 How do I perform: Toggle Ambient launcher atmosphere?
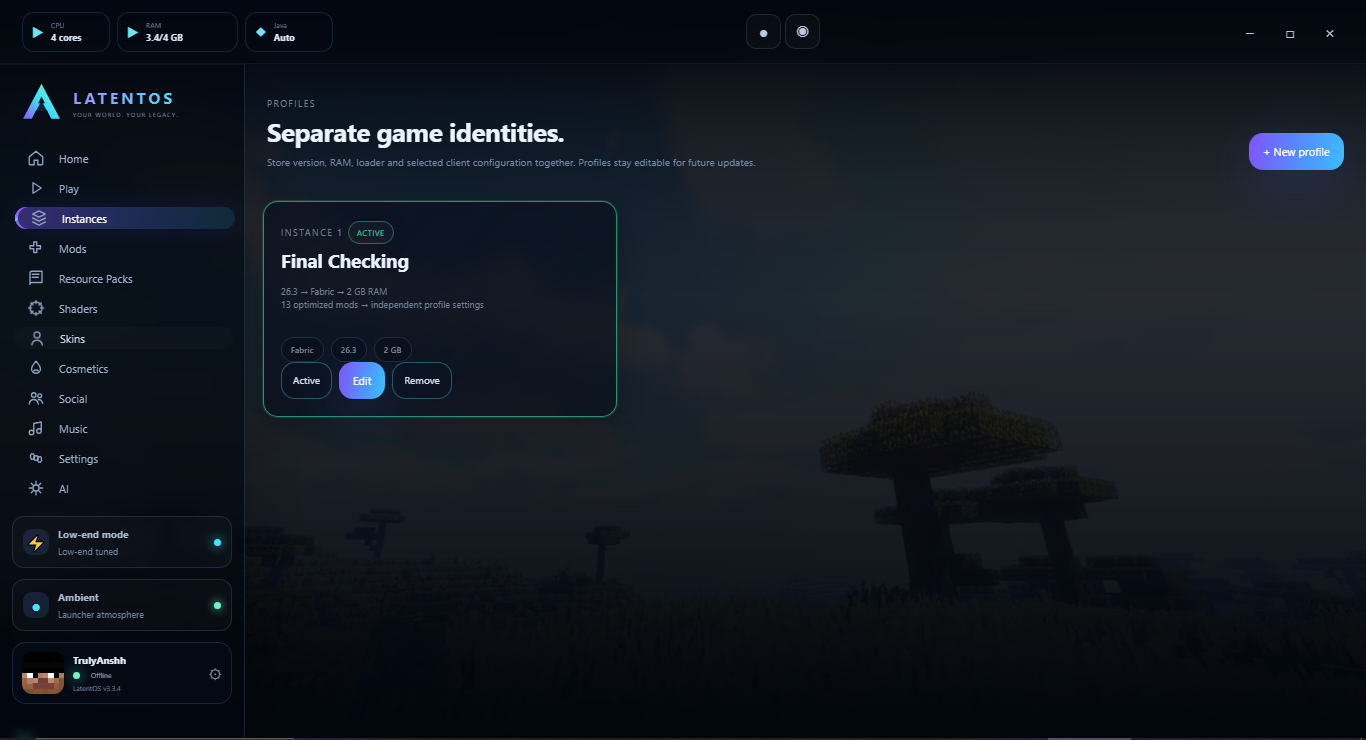point(122,605)
